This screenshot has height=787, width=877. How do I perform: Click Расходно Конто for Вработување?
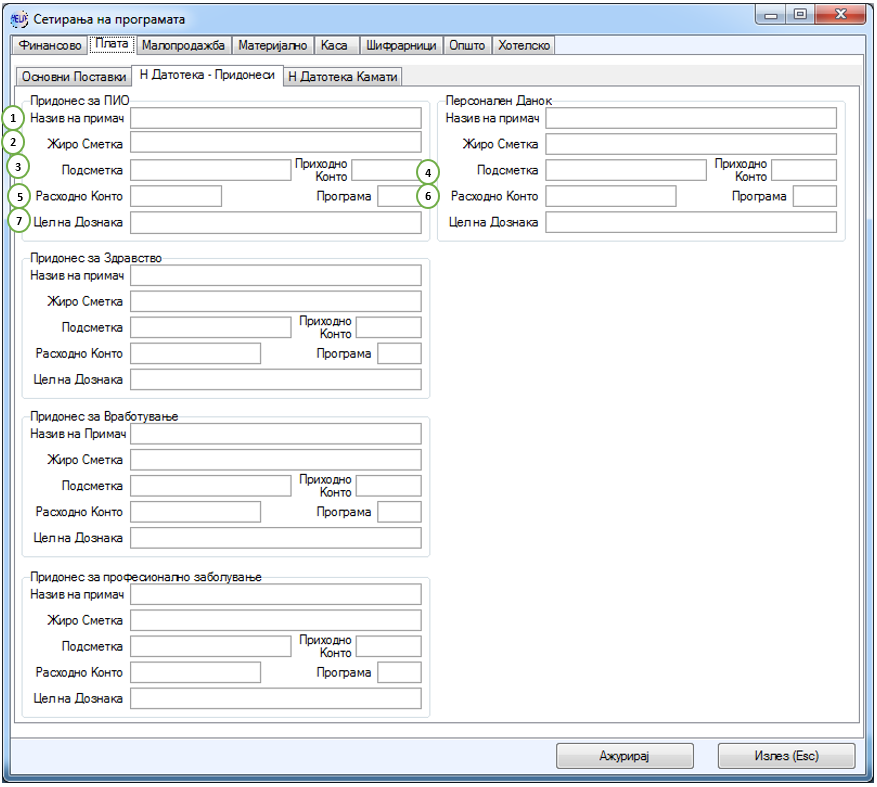[x=196, y=512]
